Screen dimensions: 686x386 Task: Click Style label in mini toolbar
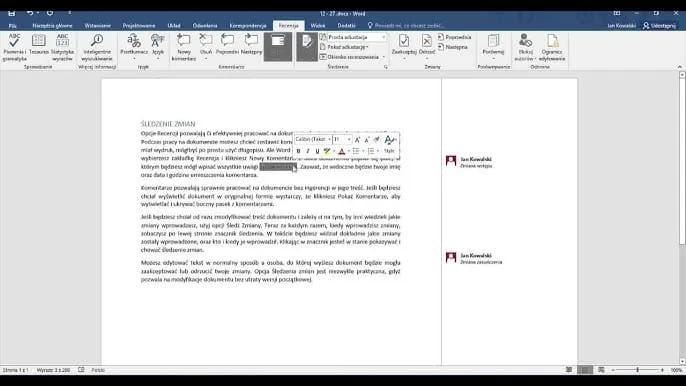pyautogui.click(x=389, y=151)
